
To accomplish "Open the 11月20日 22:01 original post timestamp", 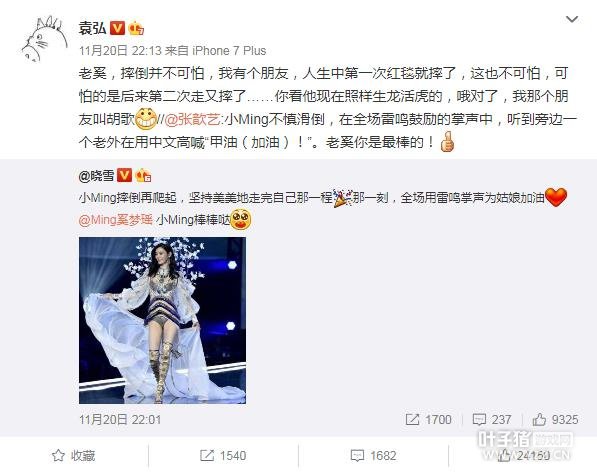I will [x=120, y=419].
